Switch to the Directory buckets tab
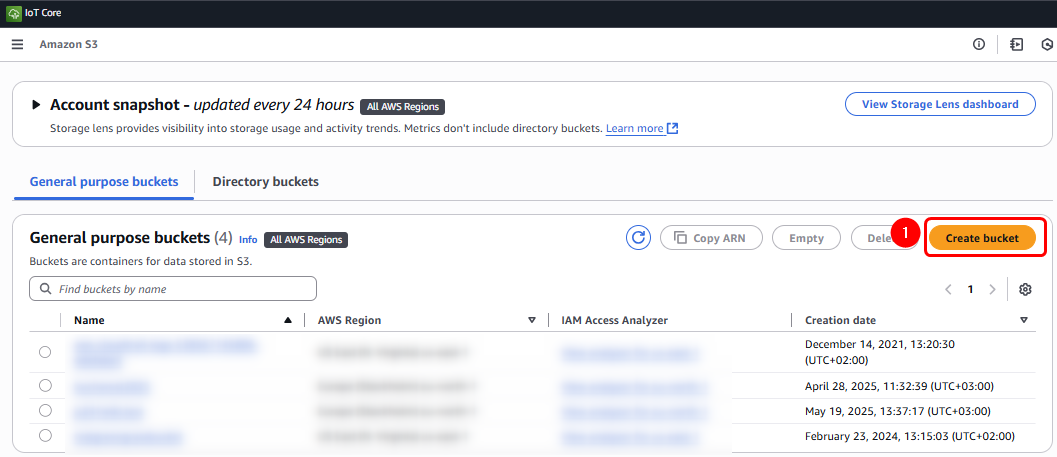 [265, 182]
